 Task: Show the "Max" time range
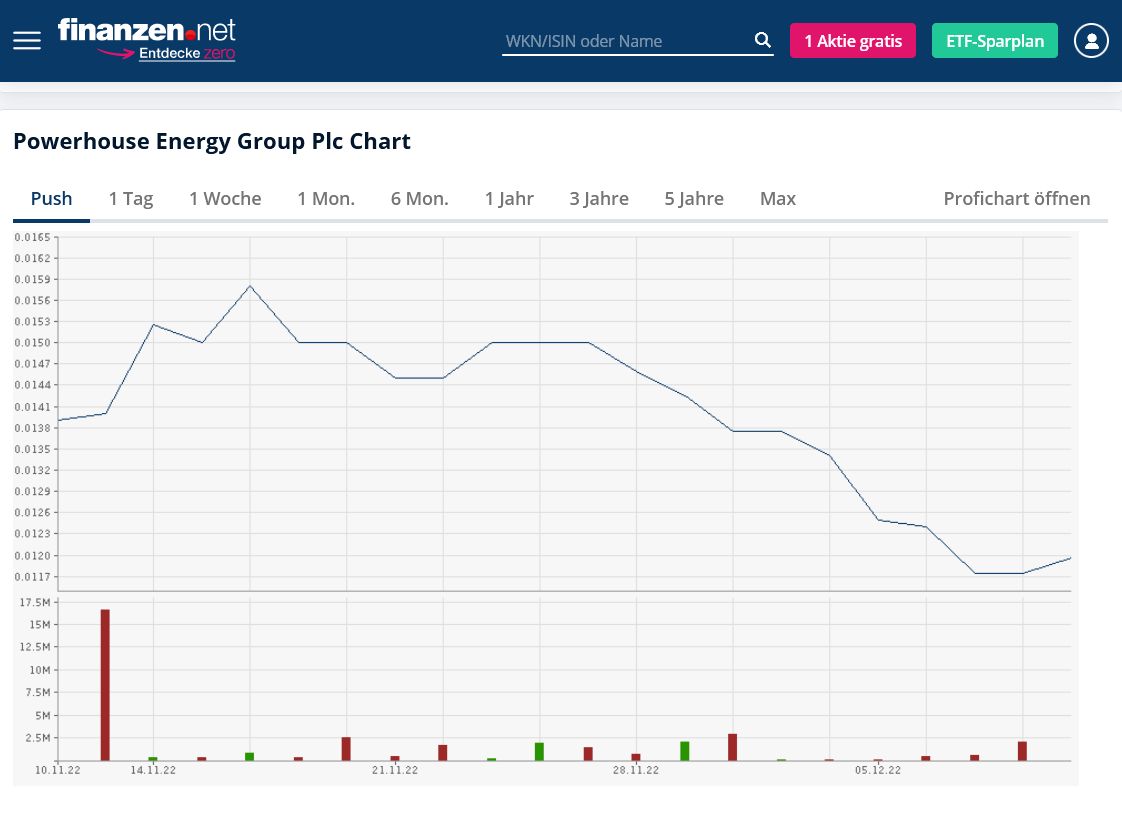pyautogui.click(x=777, y=198)
